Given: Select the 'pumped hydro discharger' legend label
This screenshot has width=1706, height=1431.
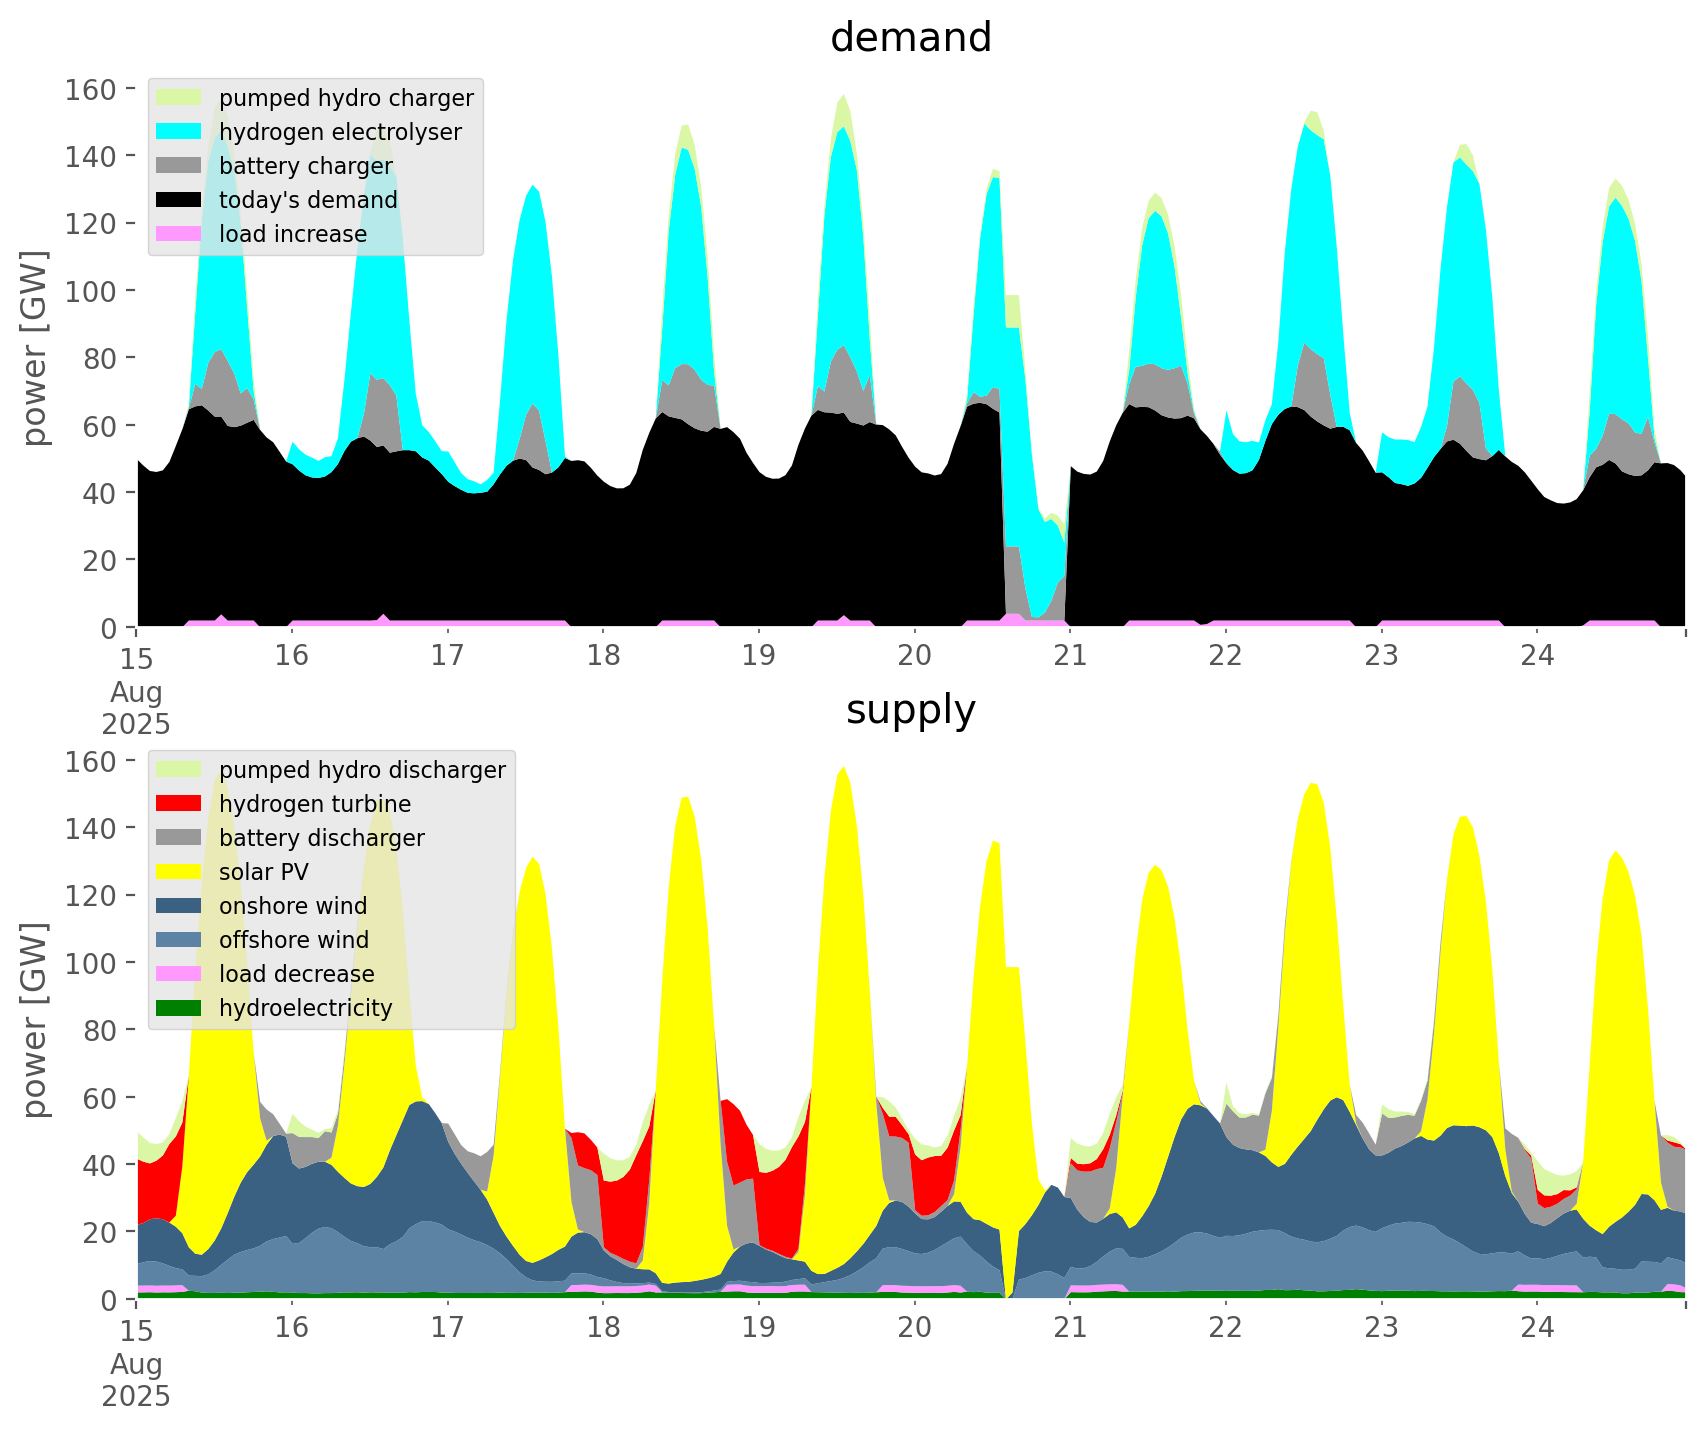Looking at the screenshot, I should point(362,770).
